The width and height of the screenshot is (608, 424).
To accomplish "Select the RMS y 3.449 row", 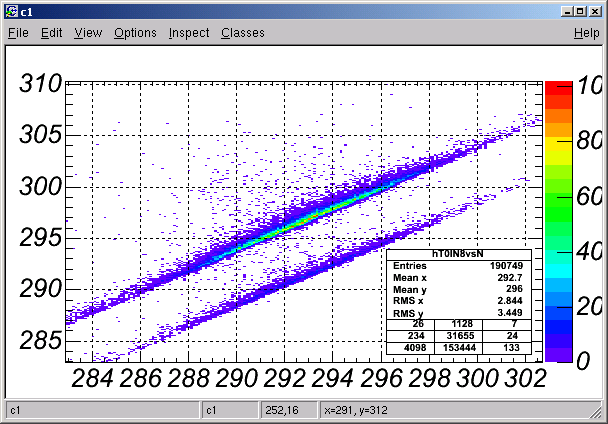I will point(458,313).
